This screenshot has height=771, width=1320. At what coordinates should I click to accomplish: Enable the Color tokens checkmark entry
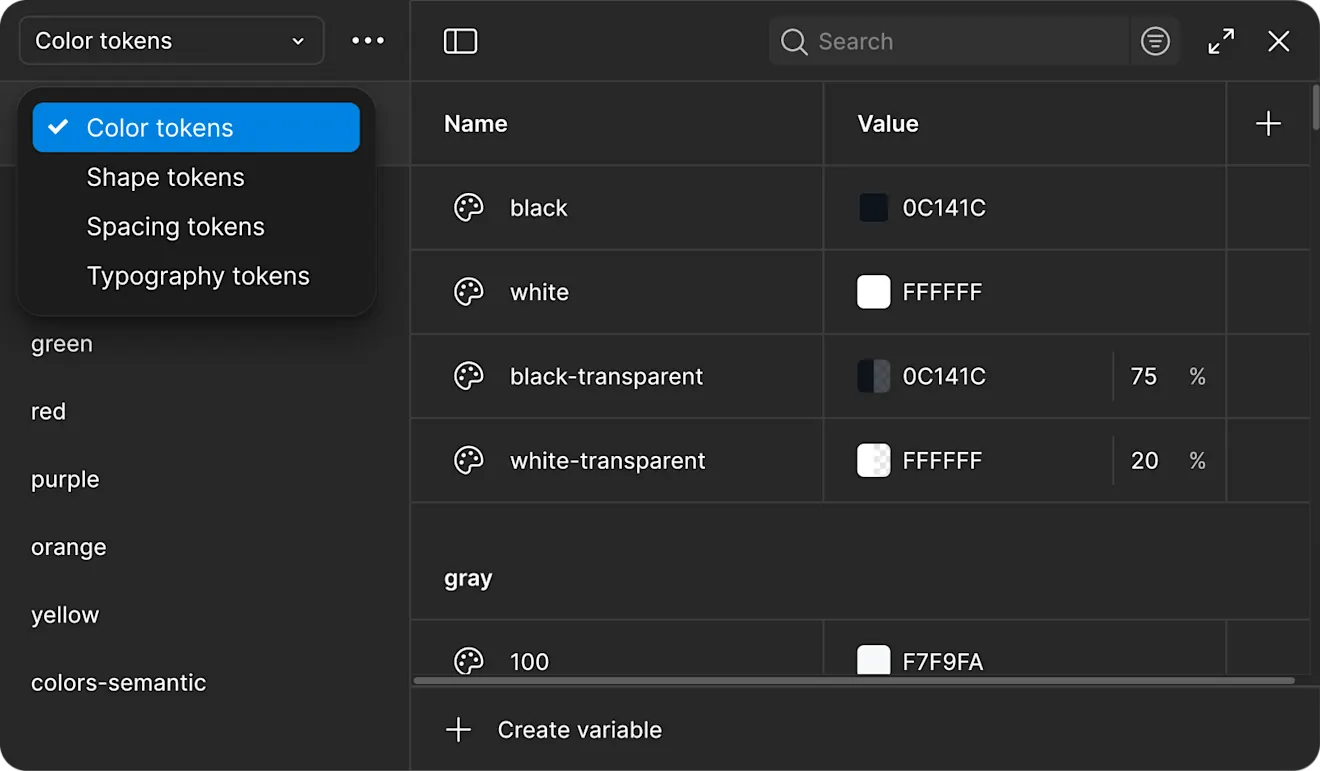[159, 127]
